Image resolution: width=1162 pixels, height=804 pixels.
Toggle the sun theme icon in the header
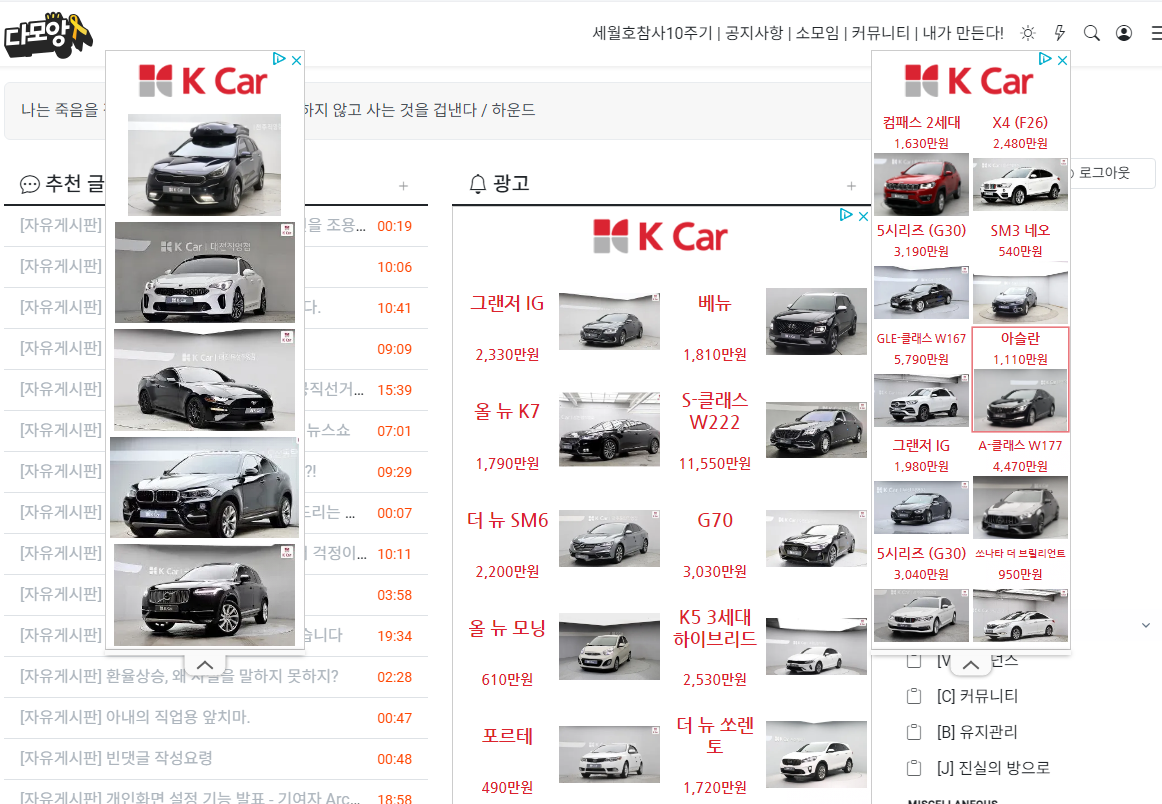[1028, 33]
